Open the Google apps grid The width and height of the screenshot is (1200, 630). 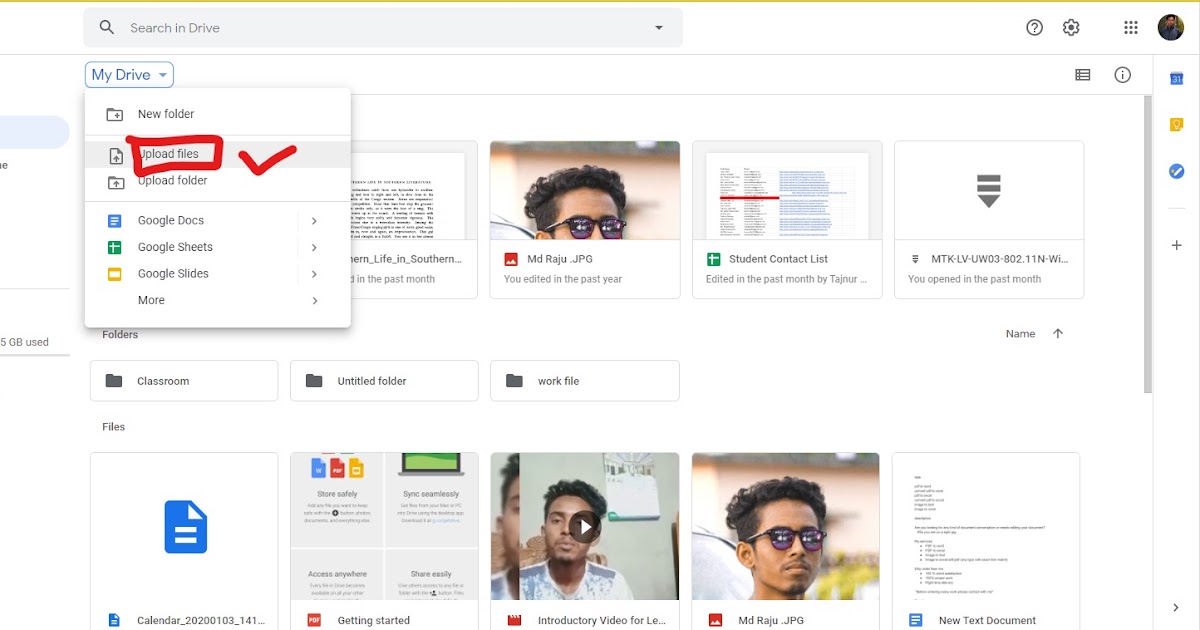coord(1131,27)
